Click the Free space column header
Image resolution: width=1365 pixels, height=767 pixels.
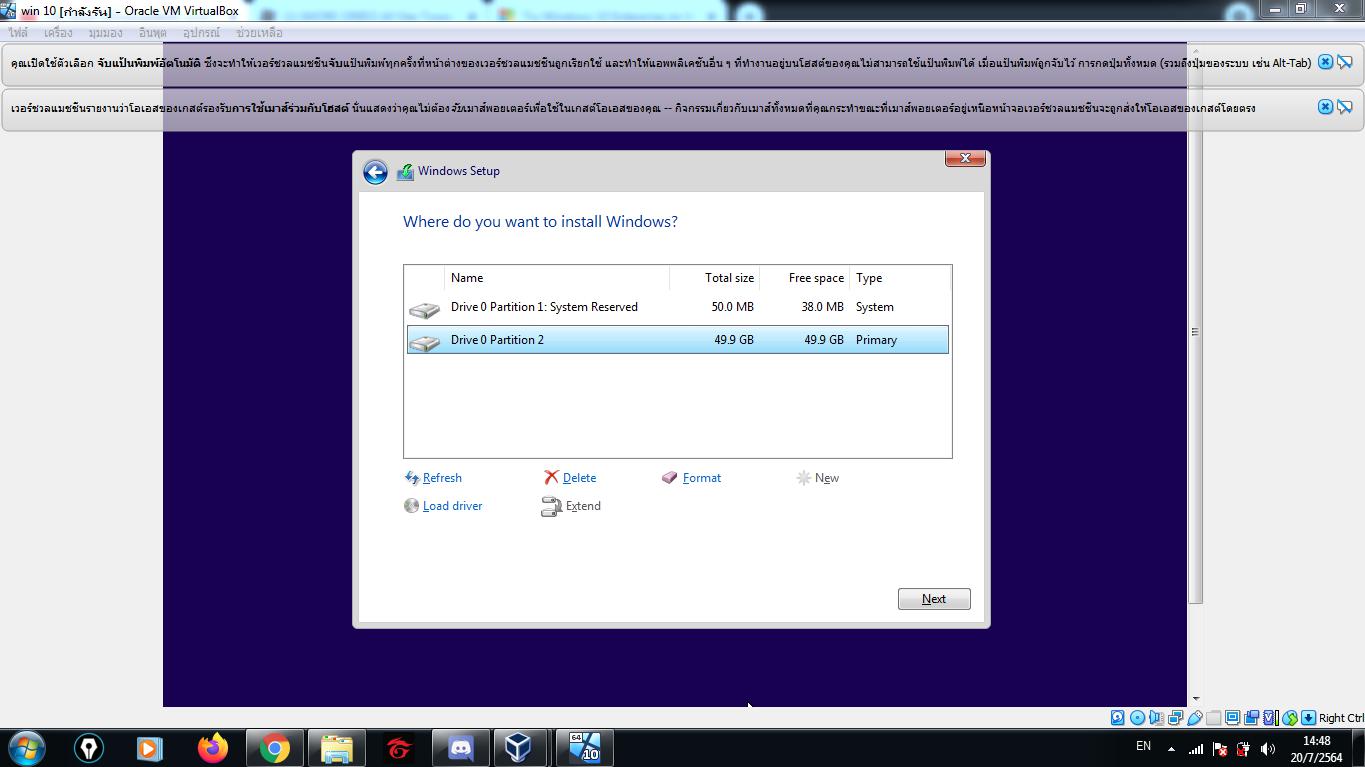[x=804, y=278]
